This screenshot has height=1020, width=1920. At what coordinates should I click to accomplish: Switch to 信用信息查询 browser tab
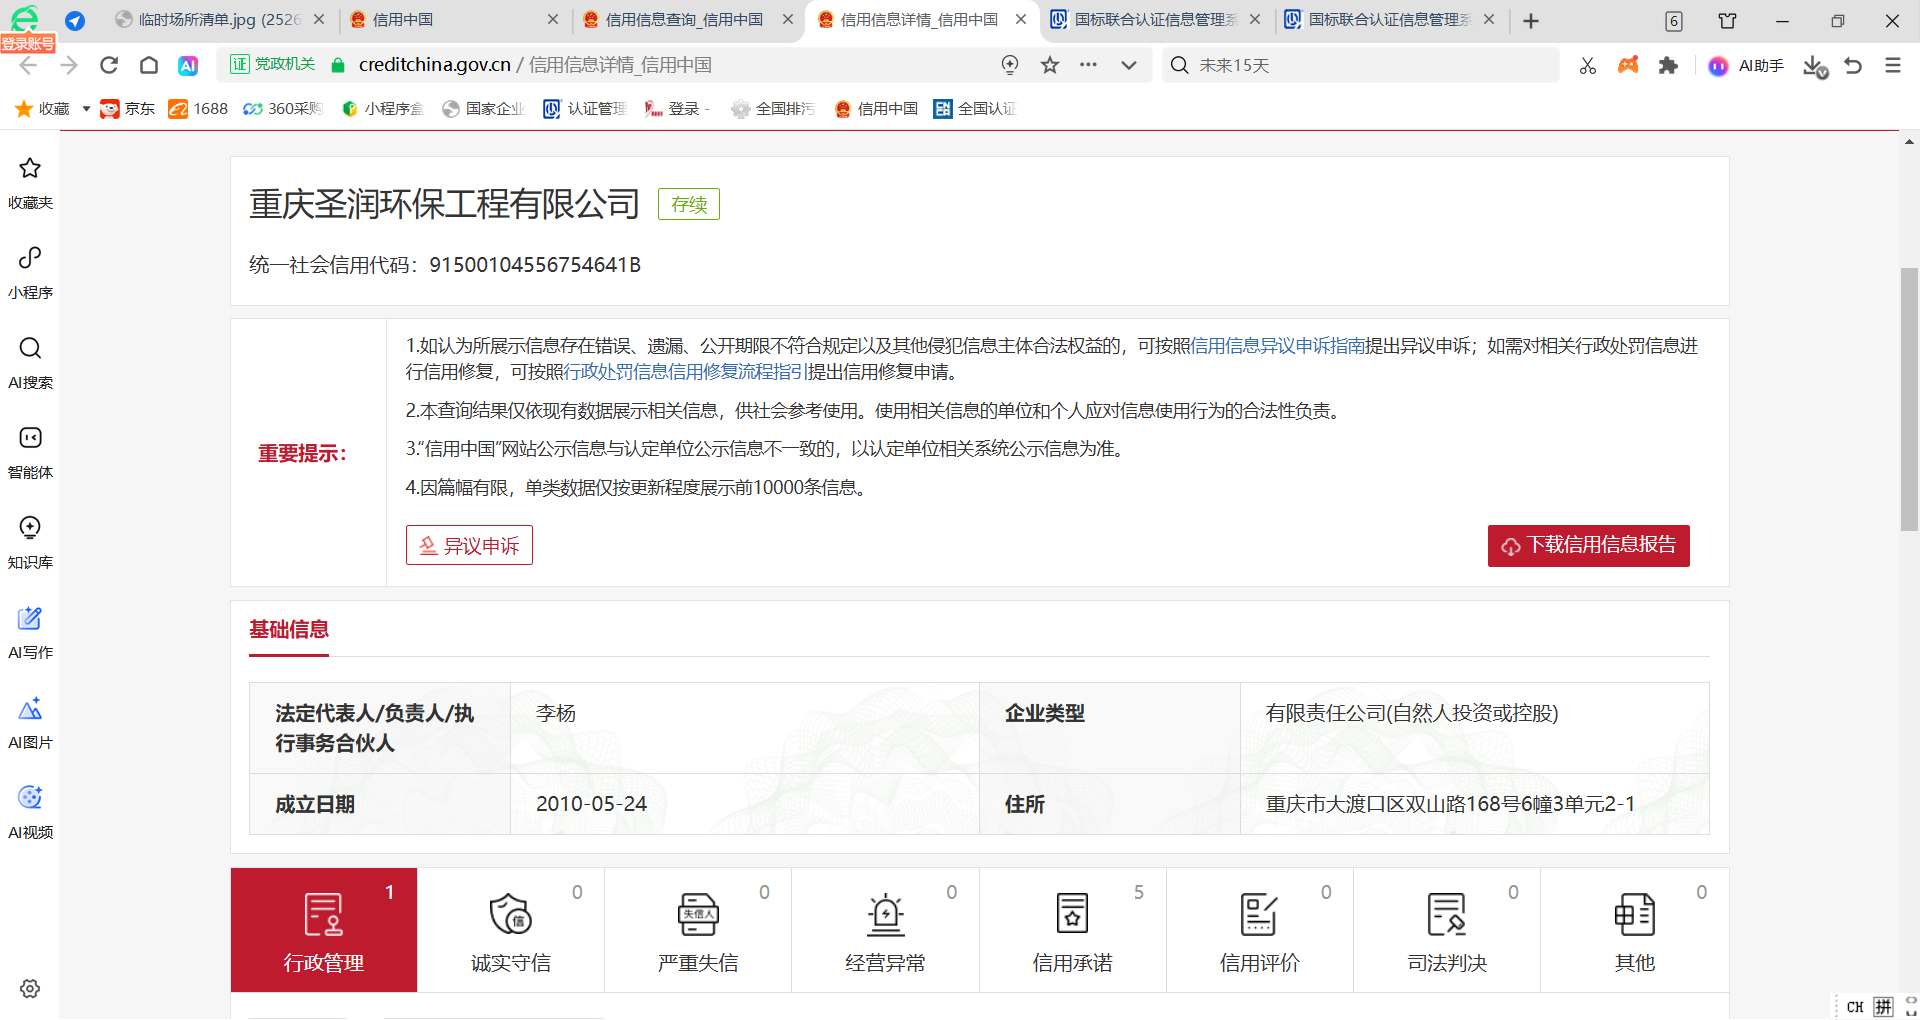(x=684, y=20)
